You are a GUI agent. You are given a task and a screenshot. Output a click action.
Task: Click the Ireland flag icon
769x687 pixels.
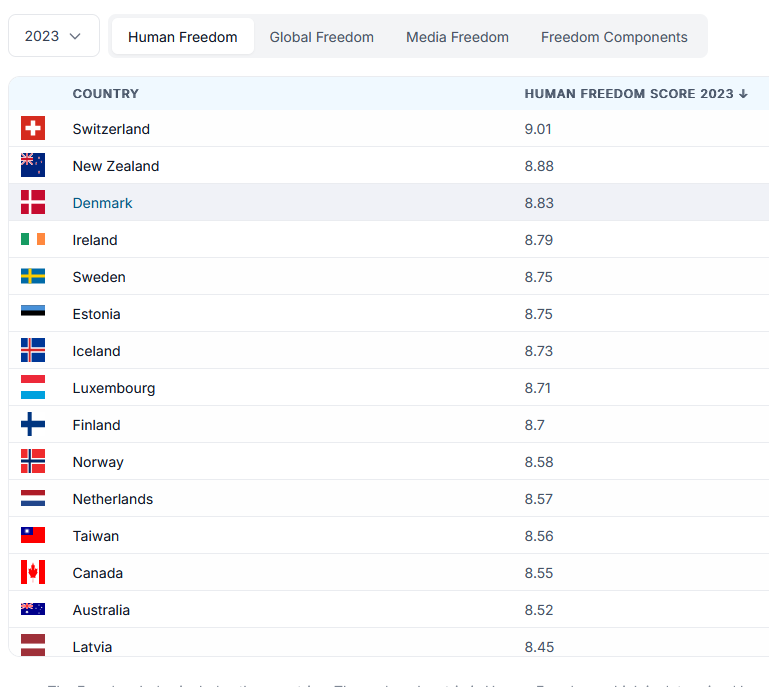pyautogui.click(x=33, y=240)
